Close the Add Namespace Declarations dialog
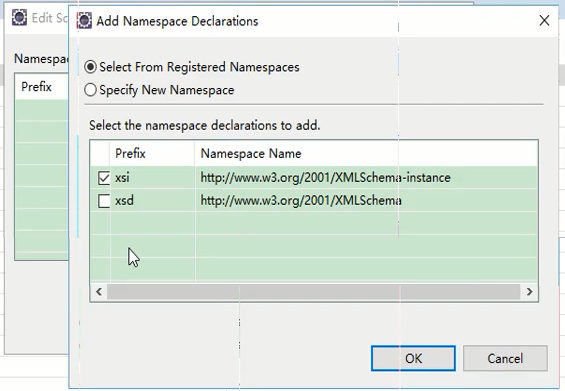Image resolution: width=565 pixels, height=391 pixels. pos(544,21)
